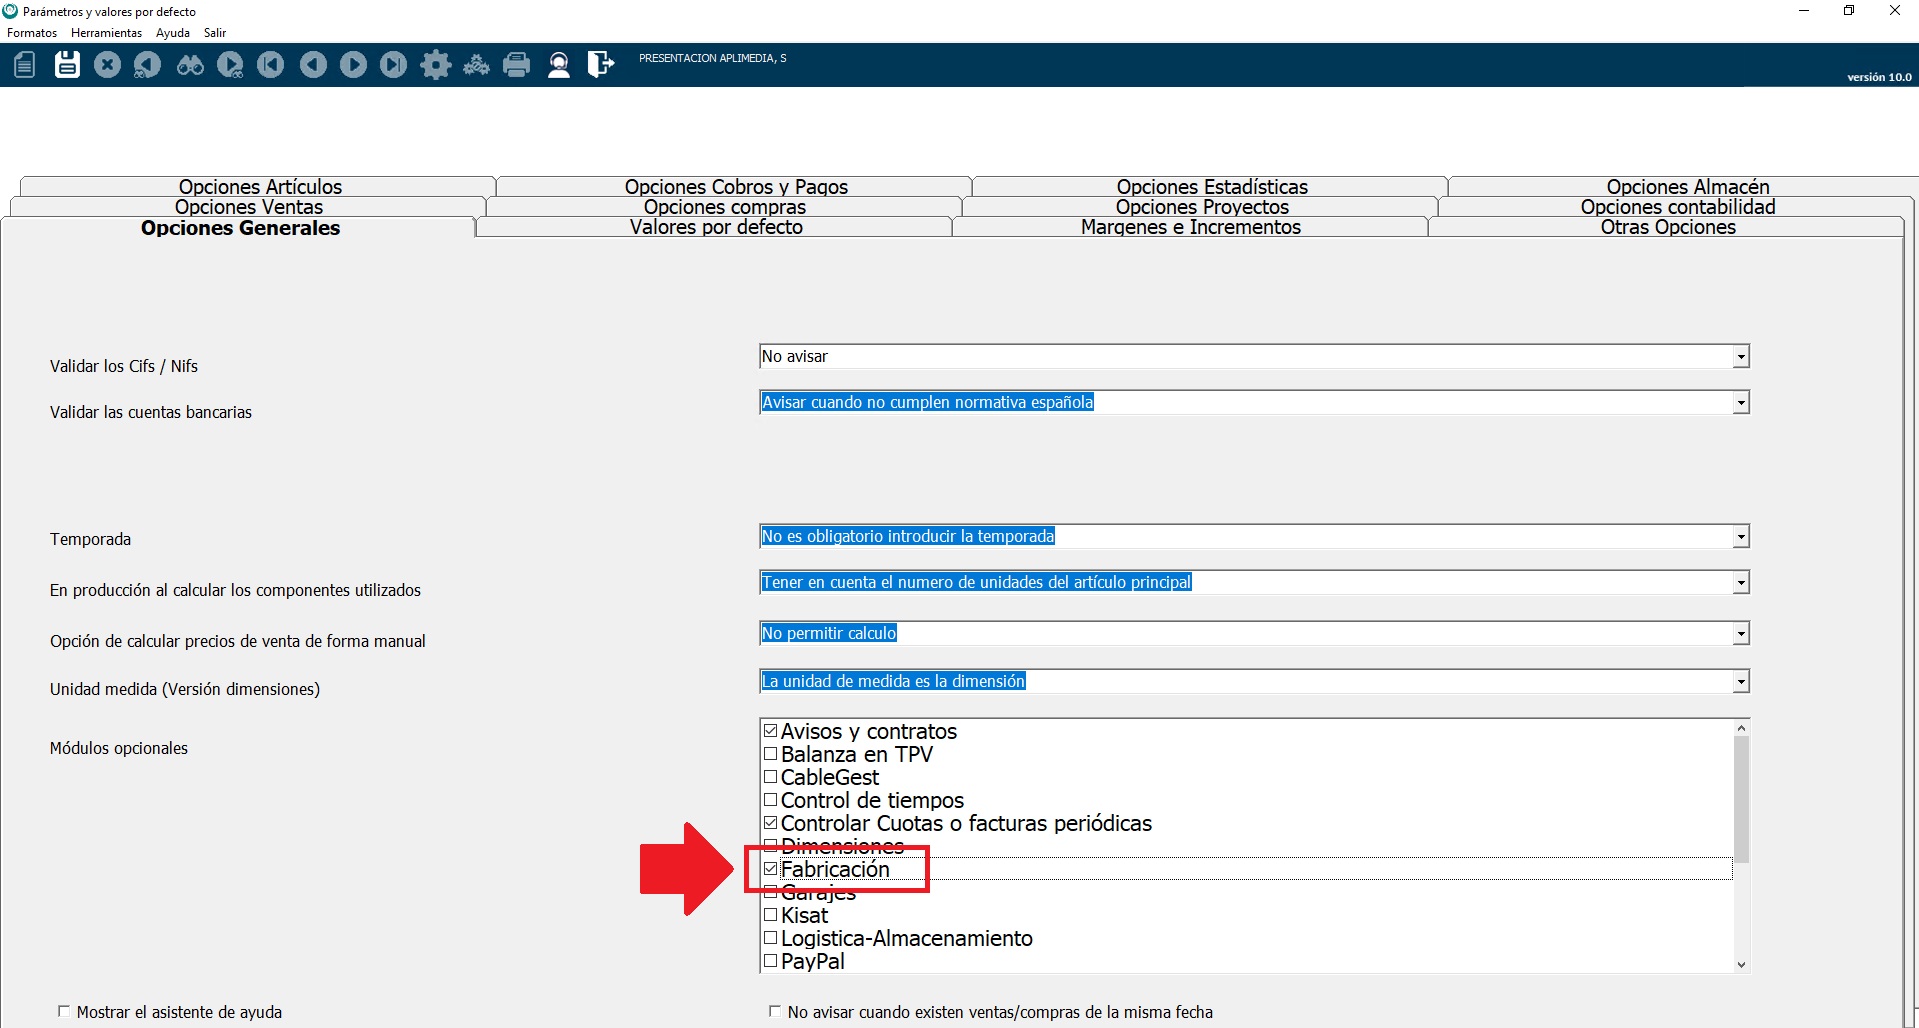Open the Ayuda menu
Image resolution: width=1919 pixels, height=1028 pixels.
tap(172, 33)
